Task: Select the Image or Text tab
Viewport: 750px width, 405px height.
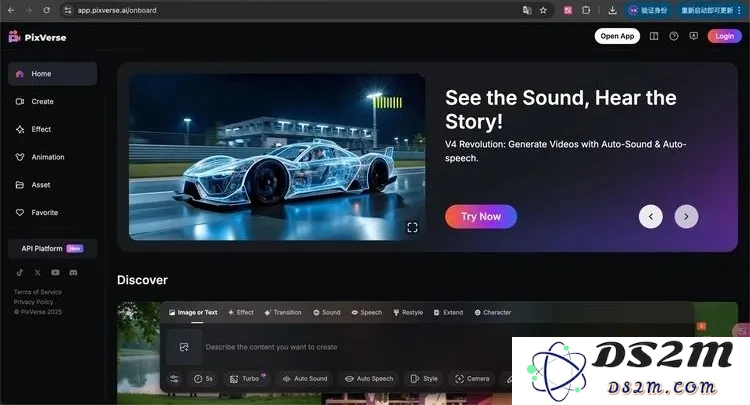Action: point(193,312)
